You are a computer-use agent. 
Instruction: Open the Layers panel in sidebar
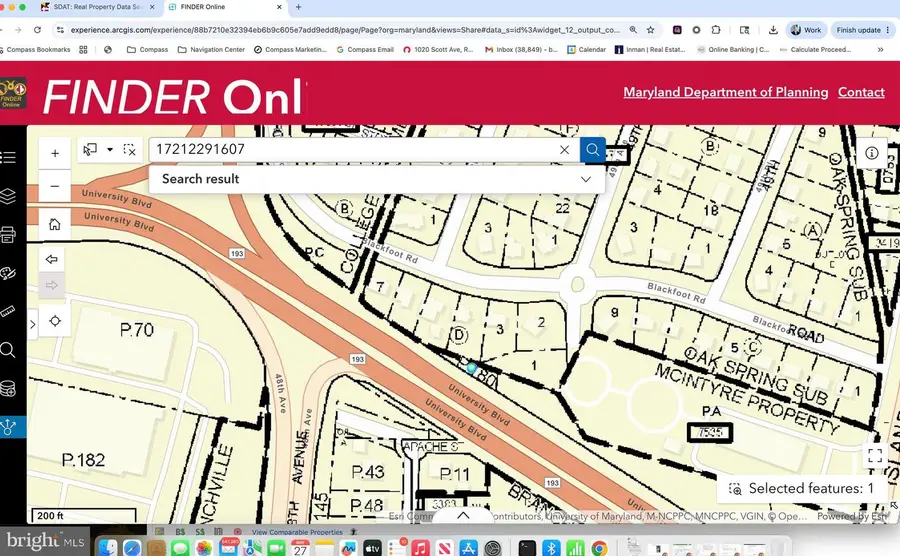pyautogui.click(x=8, y=196)
